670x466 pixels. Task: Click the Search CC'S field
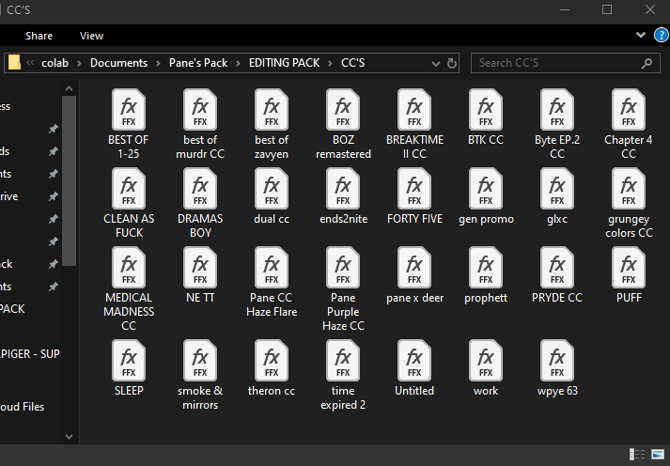[565, 63]
